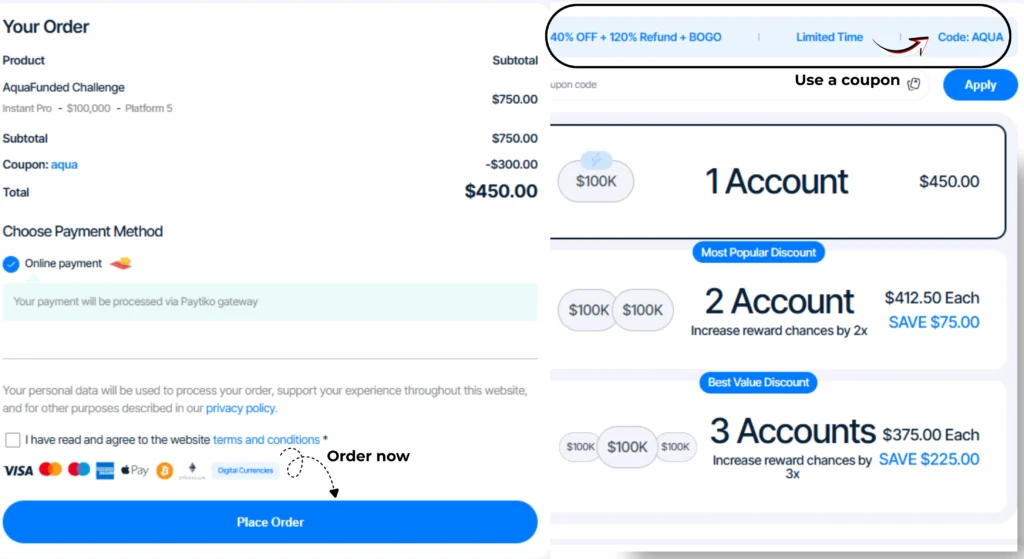Click the Bitcoin payment icon
Image resolution: width=1024 pixels, height=559 pixels.
(164, 470)
